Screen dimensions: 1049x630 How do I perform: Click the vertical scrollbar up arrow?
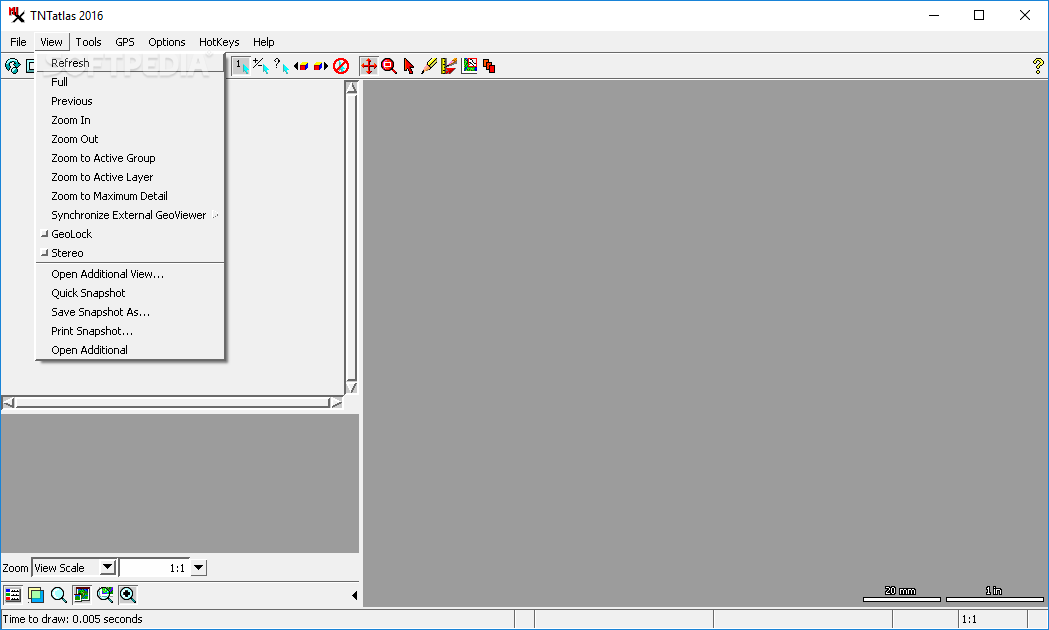tap(352, 88)
